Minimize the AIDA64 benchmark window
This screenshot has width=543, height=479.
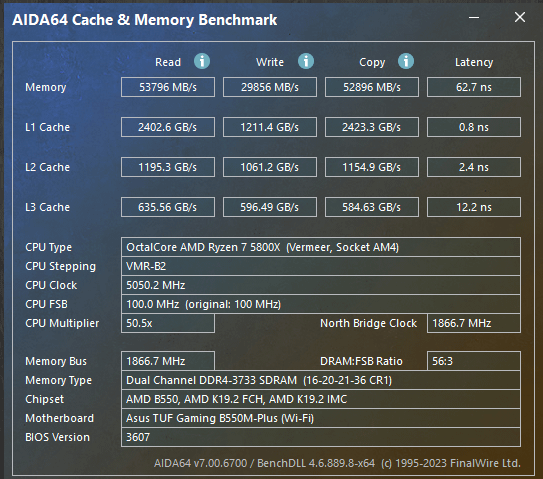tap(474, 17)
